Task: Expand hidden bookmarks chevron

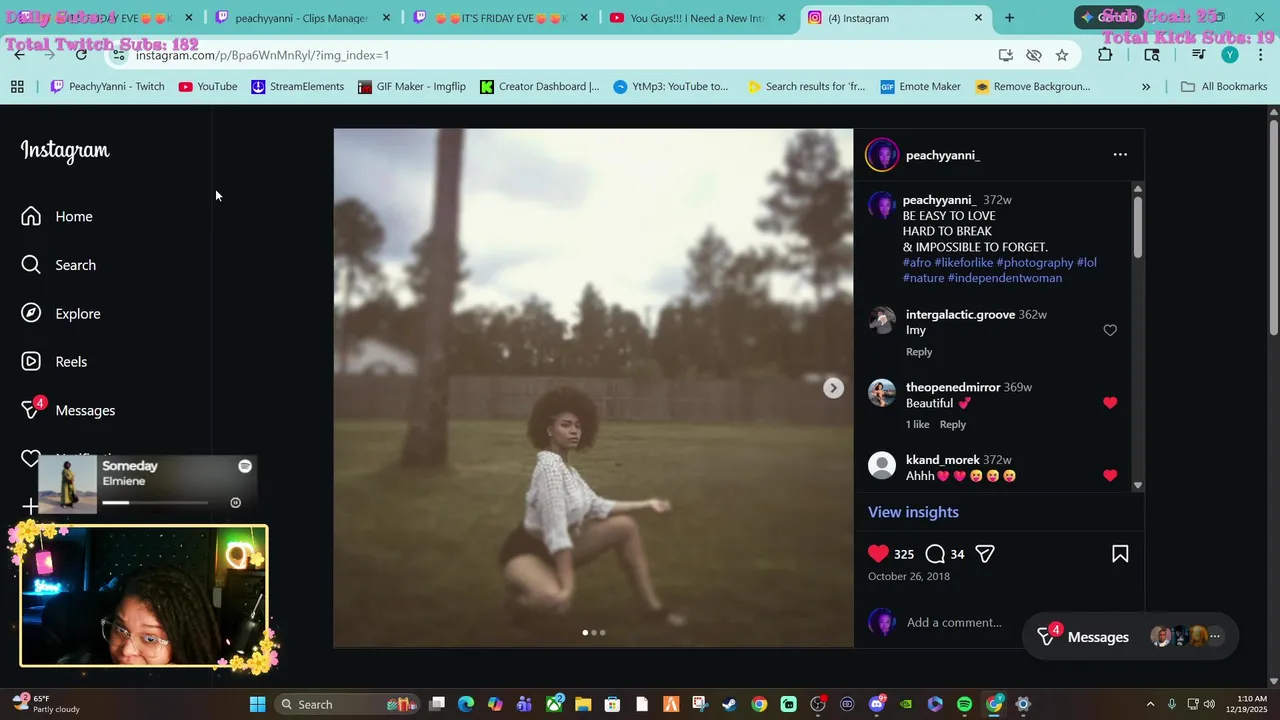Action: click(1146, 87)
